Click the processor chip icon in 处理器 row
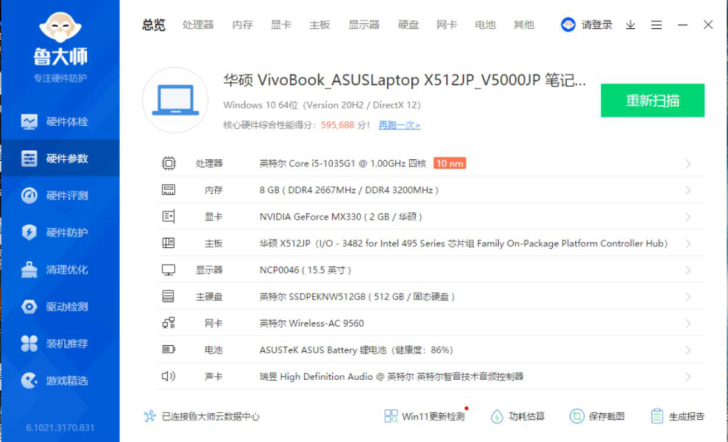Image resolution: width=728 pixels, height=442 pixels. pyautogui.click(x=169, y=163)
